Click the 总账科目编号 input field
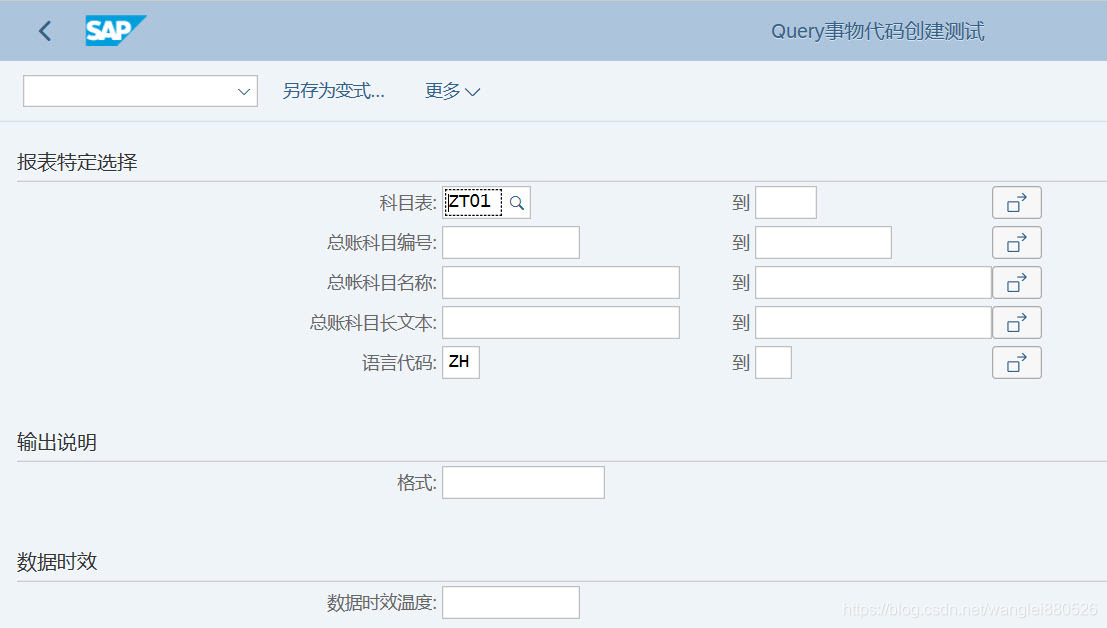The width and height of the screenshot is (1107, 628). (x=510, y=242)
